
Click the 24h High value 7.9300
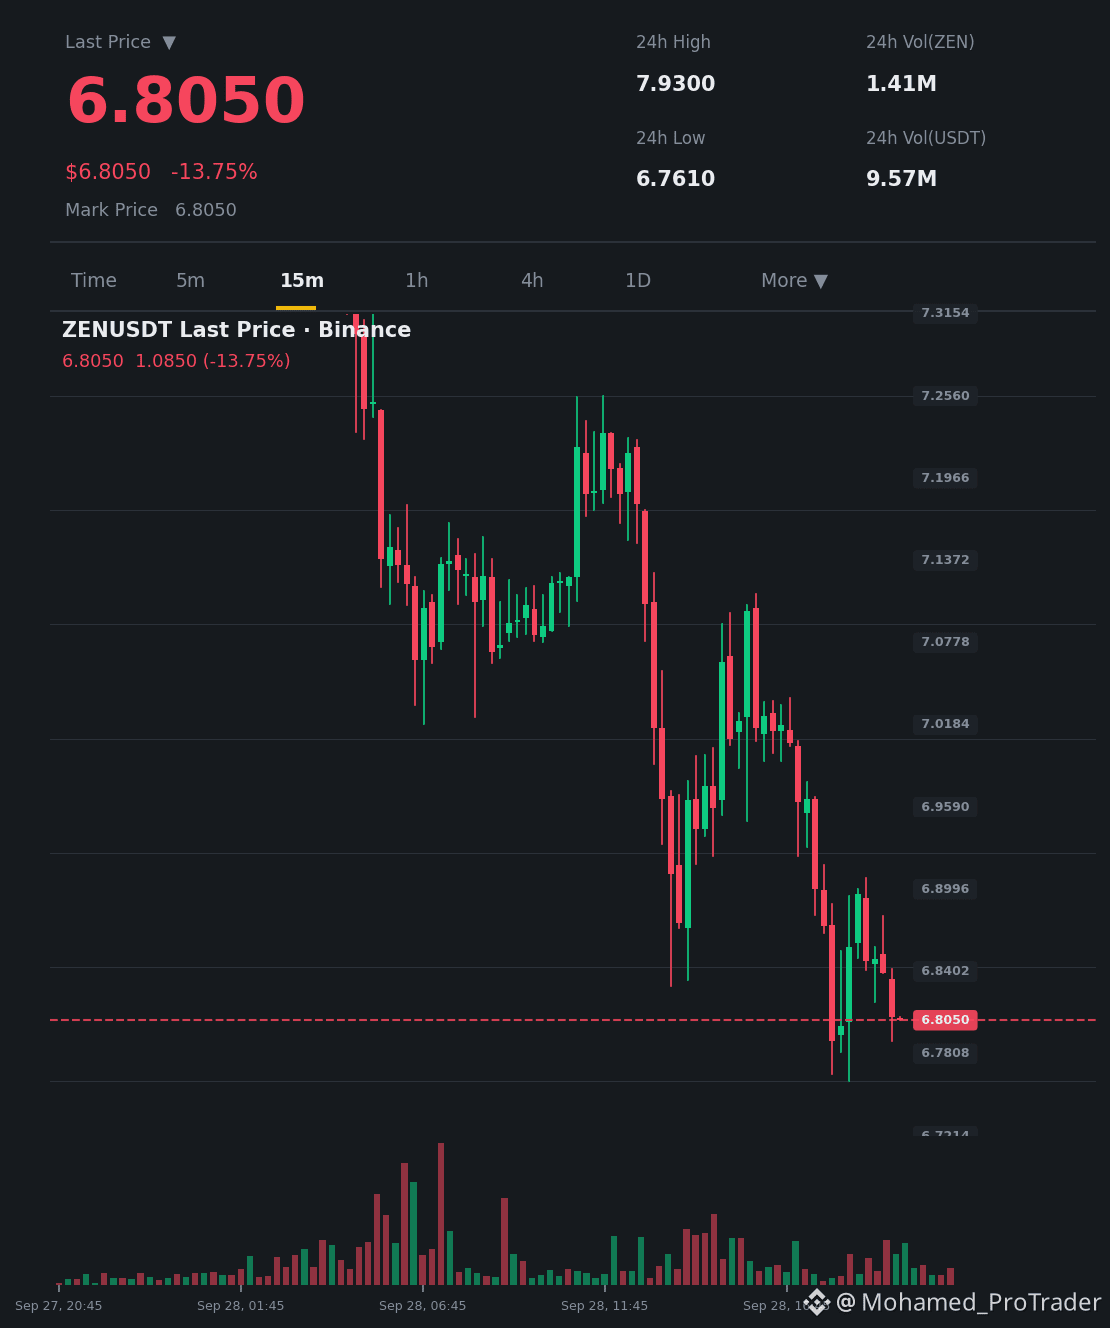pyautogui.click(x=676, y=84)
